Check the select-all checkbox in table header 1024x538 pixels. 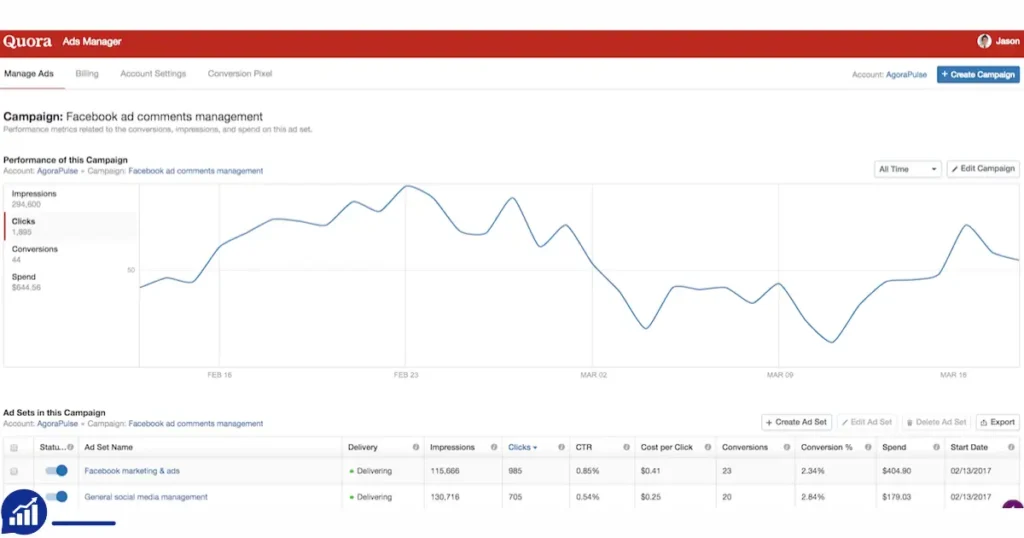(14, 448)
